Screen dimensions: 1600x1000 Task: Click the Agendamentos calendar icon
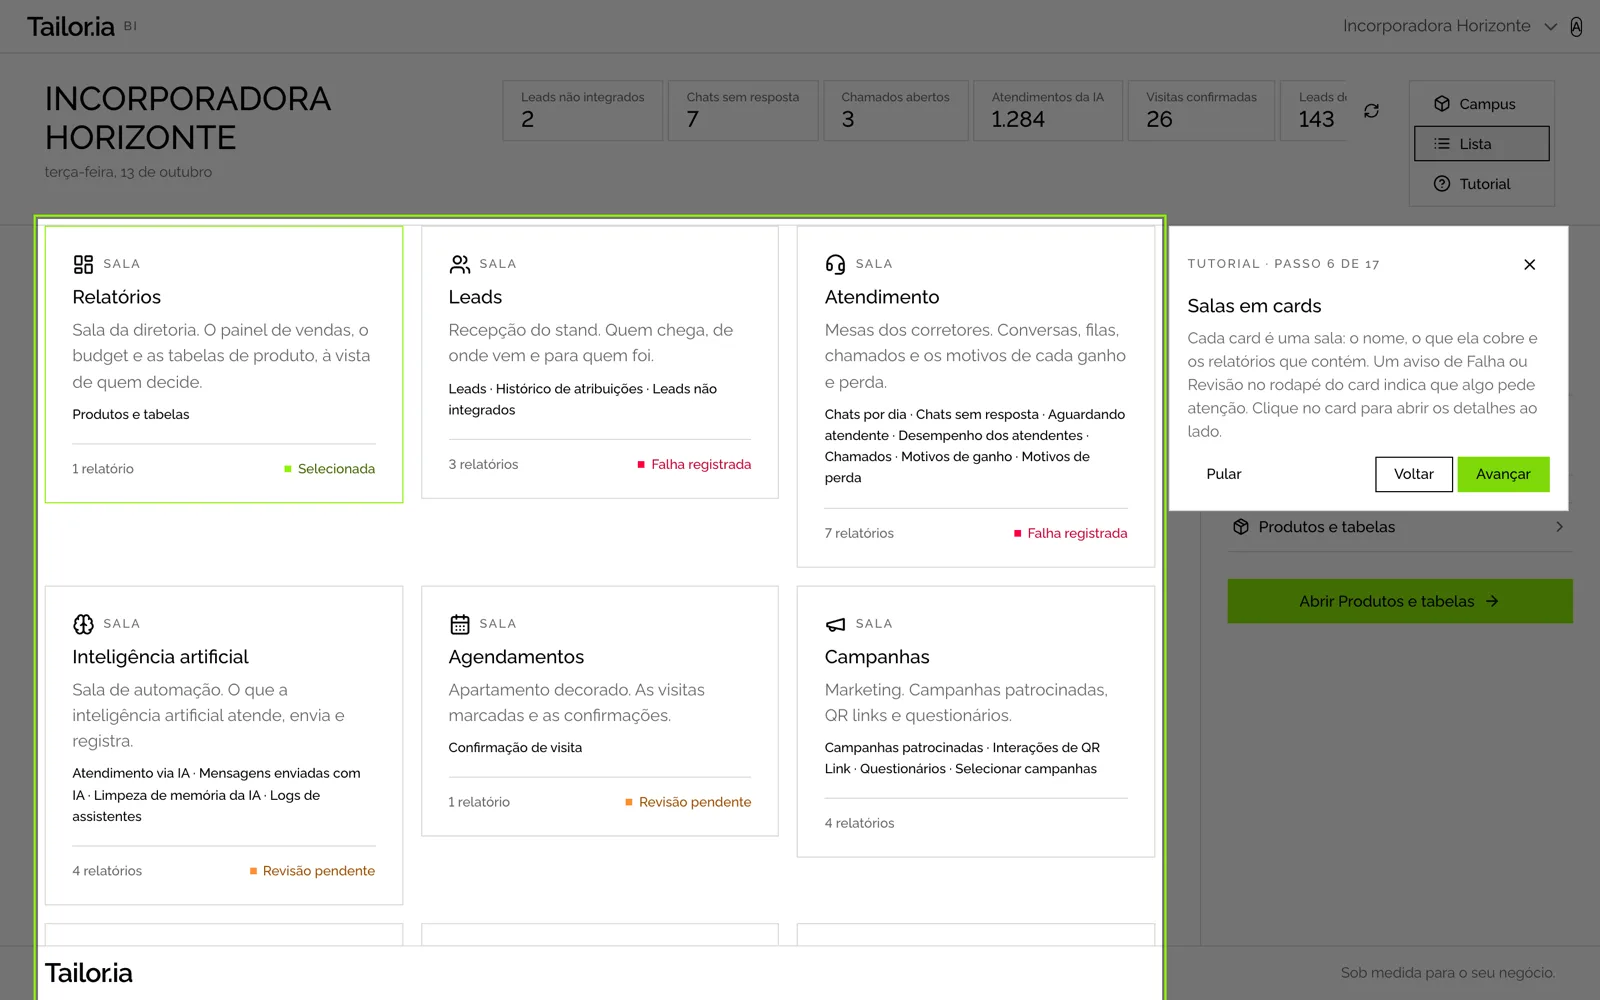(x=459, y=624)
